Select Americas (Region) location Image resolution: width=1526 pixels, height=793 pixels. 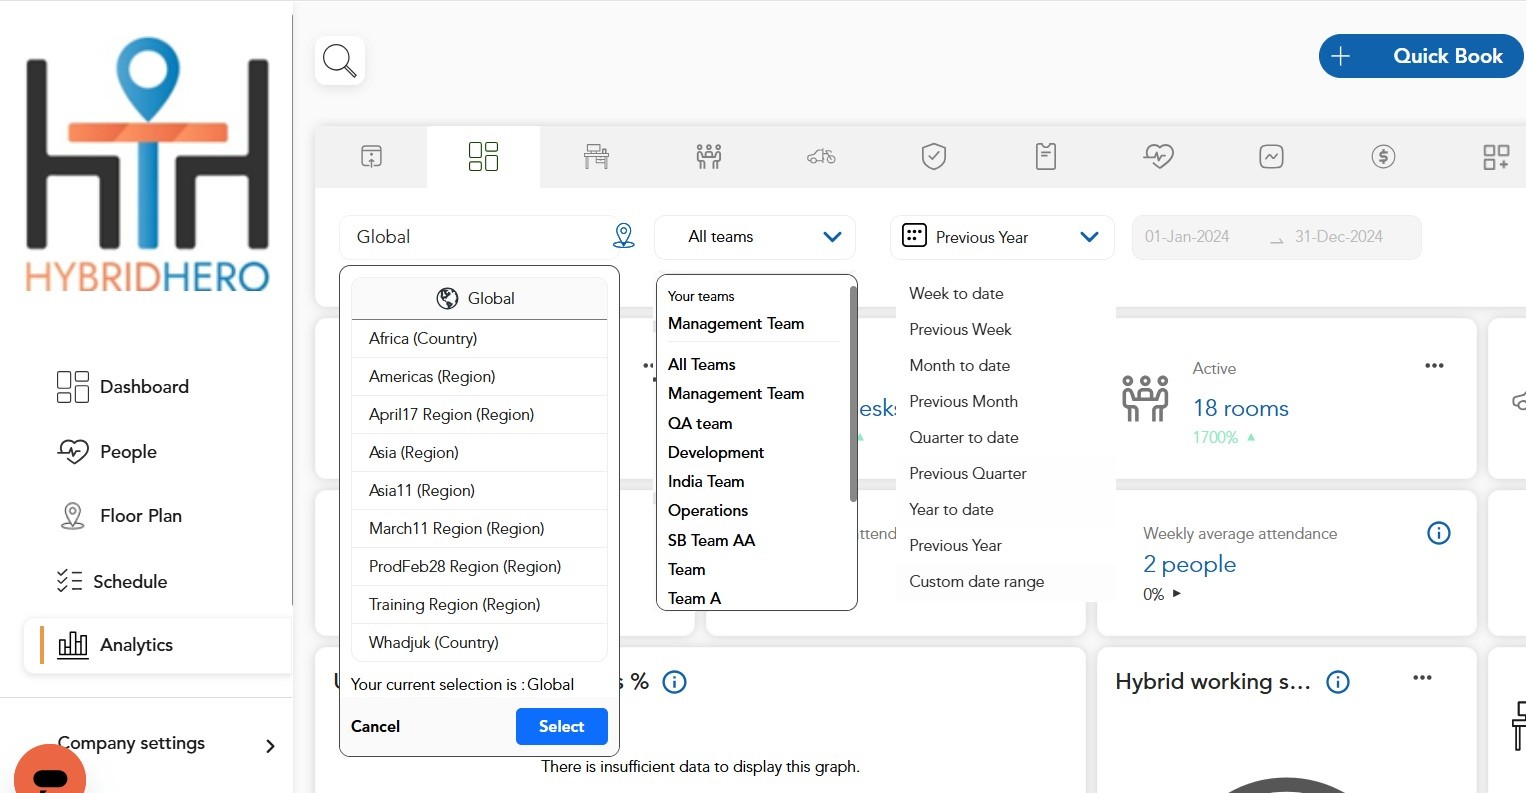(479, 376)
